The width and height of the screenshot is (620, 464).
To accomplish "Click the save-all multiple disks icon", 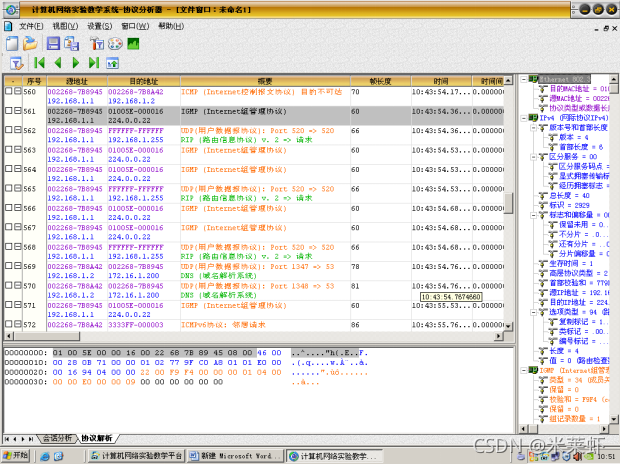I will [x=72, y=44].
